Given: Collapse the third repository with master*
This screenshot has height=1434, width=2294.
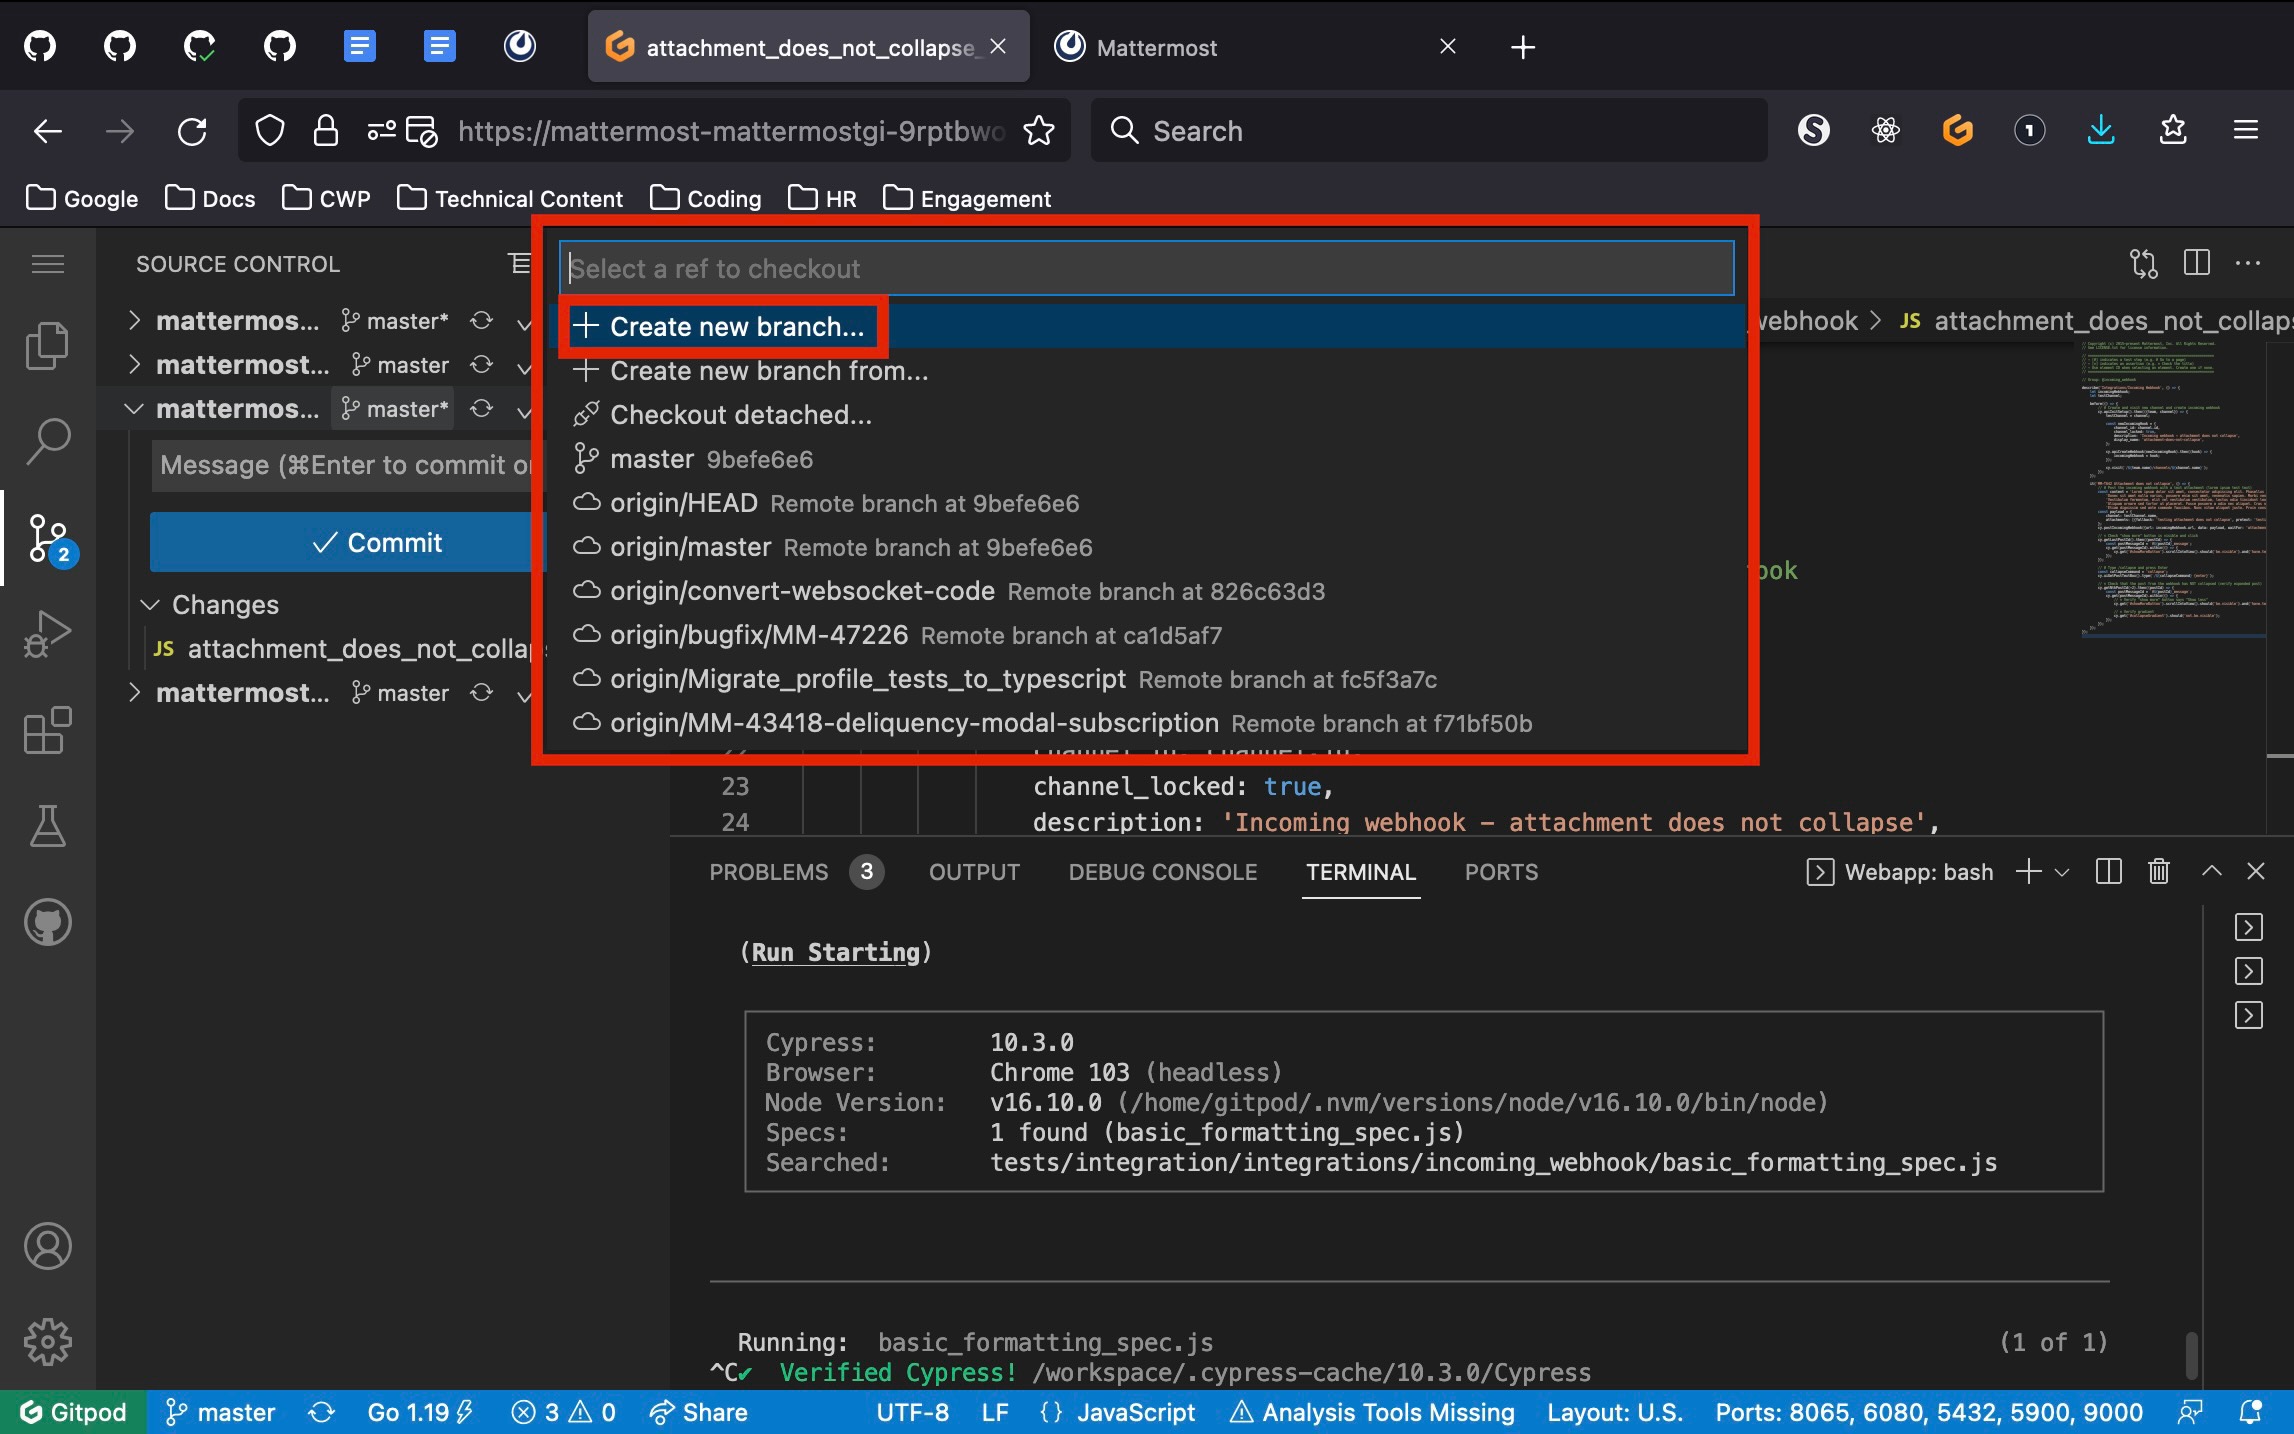Looking at the screenshot, I should click(x=134, y=409).
